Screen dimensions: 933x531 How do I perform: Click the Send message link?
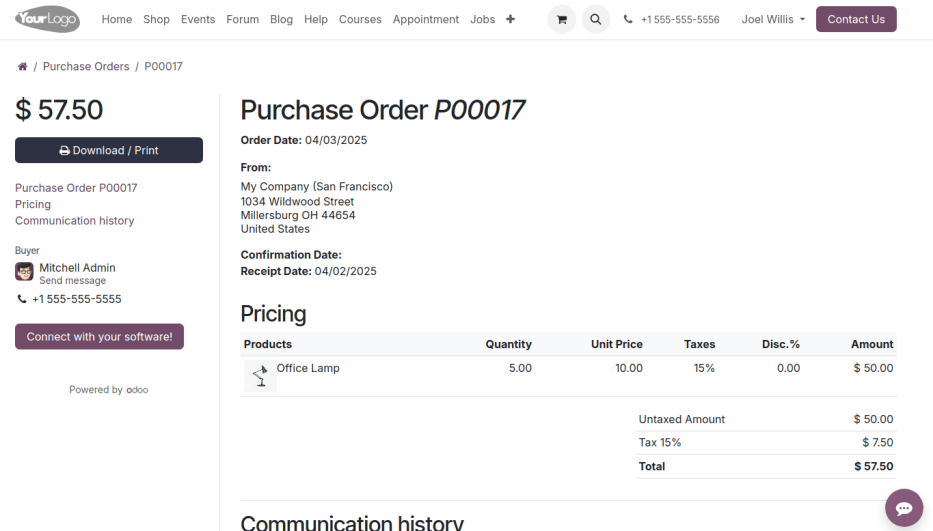[72, 281]
